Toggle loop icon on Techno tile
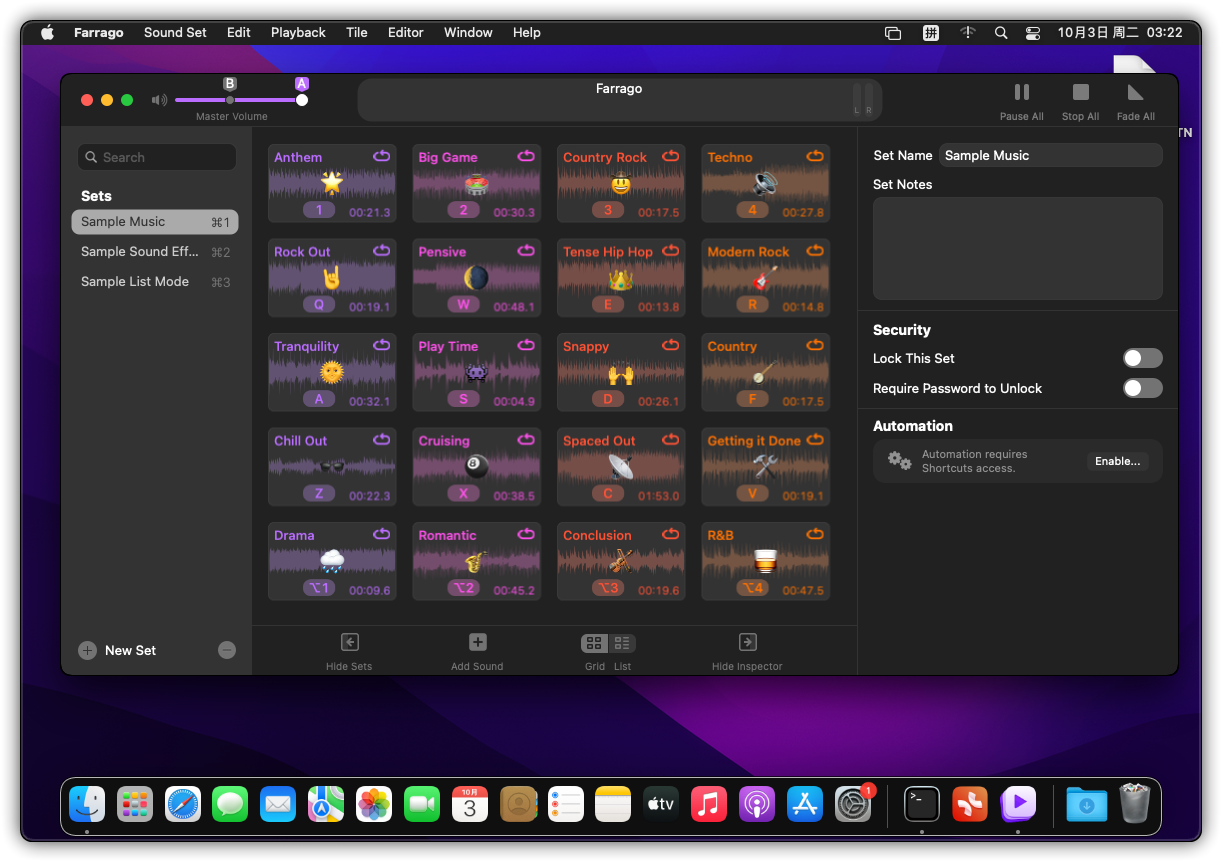Screen dimensions: 1222x862 (x=815, y=156)
